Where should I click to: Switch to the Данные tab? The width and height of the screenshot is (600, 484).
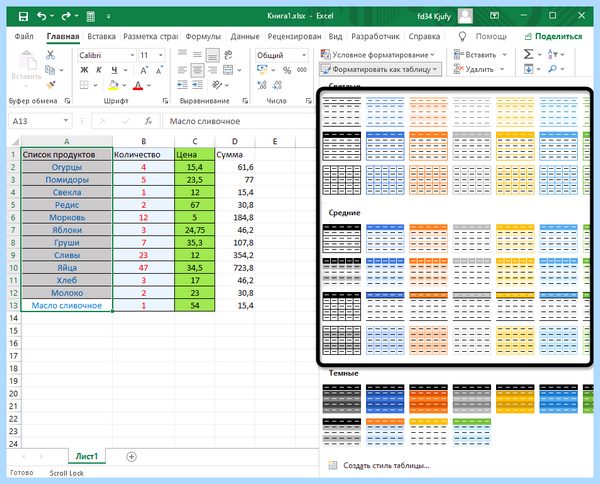click(x=245, y=36)
